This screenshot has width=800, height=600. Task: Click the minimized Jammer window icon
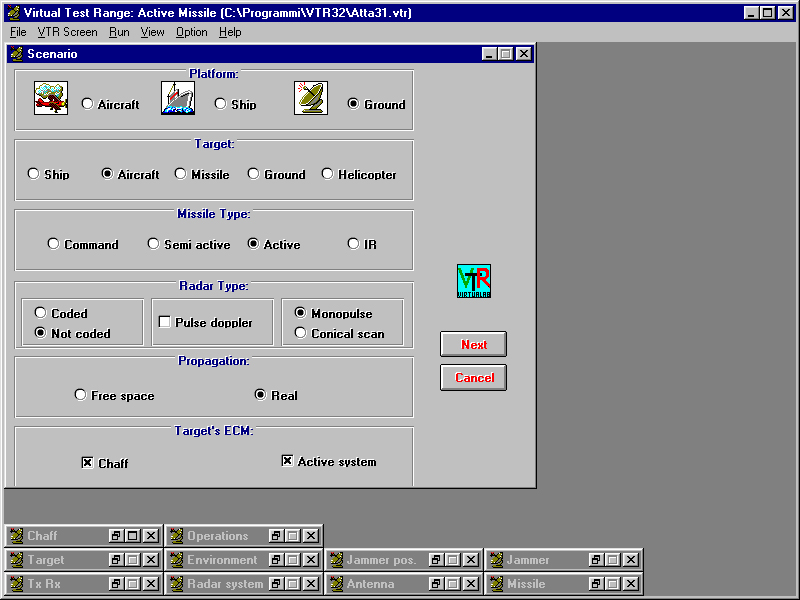point(496,560)
